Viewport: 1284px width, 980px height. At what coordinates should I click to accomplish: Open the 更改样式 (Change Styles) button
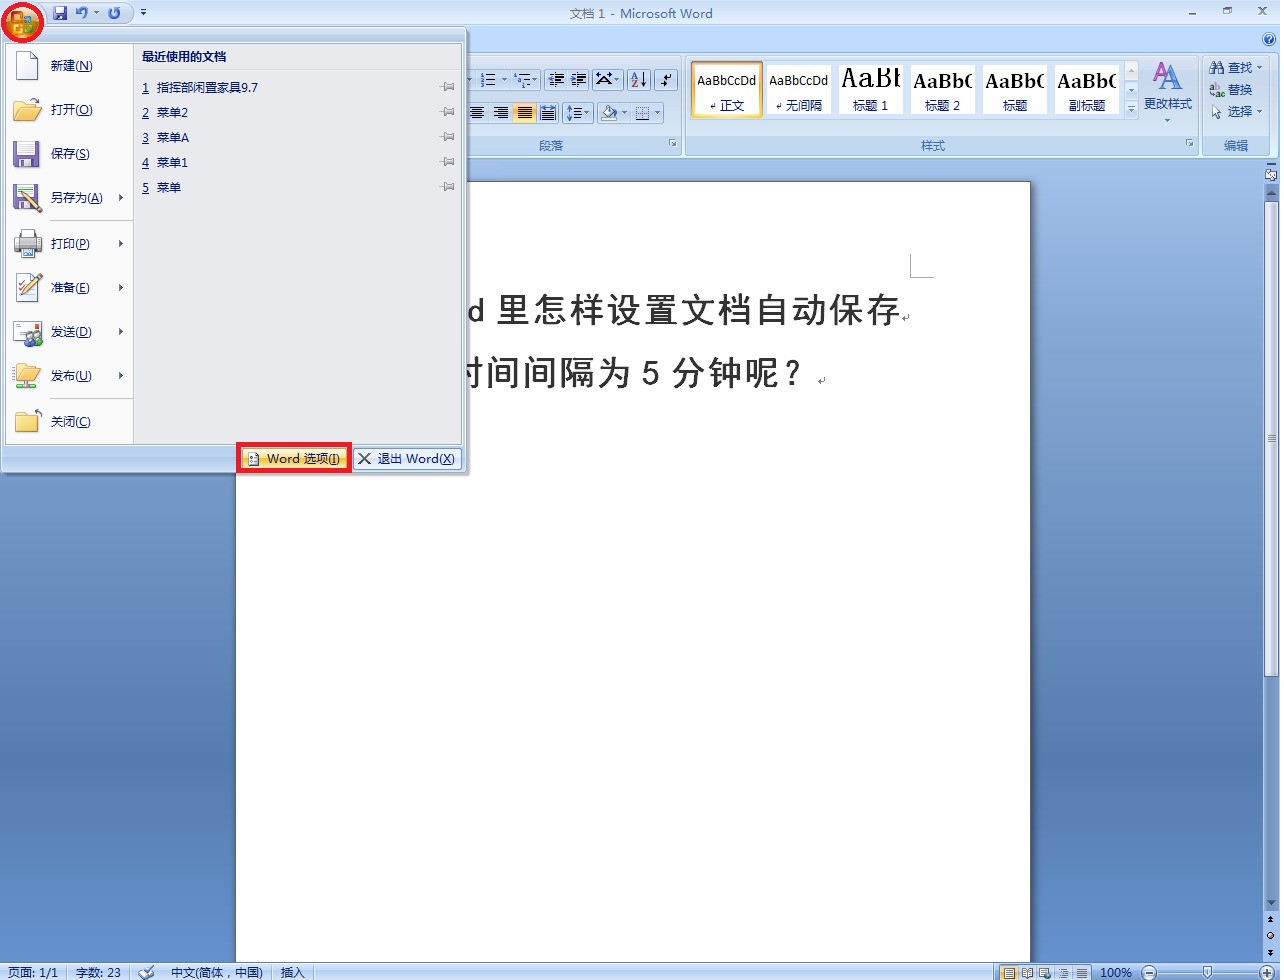coord(1167,91)
